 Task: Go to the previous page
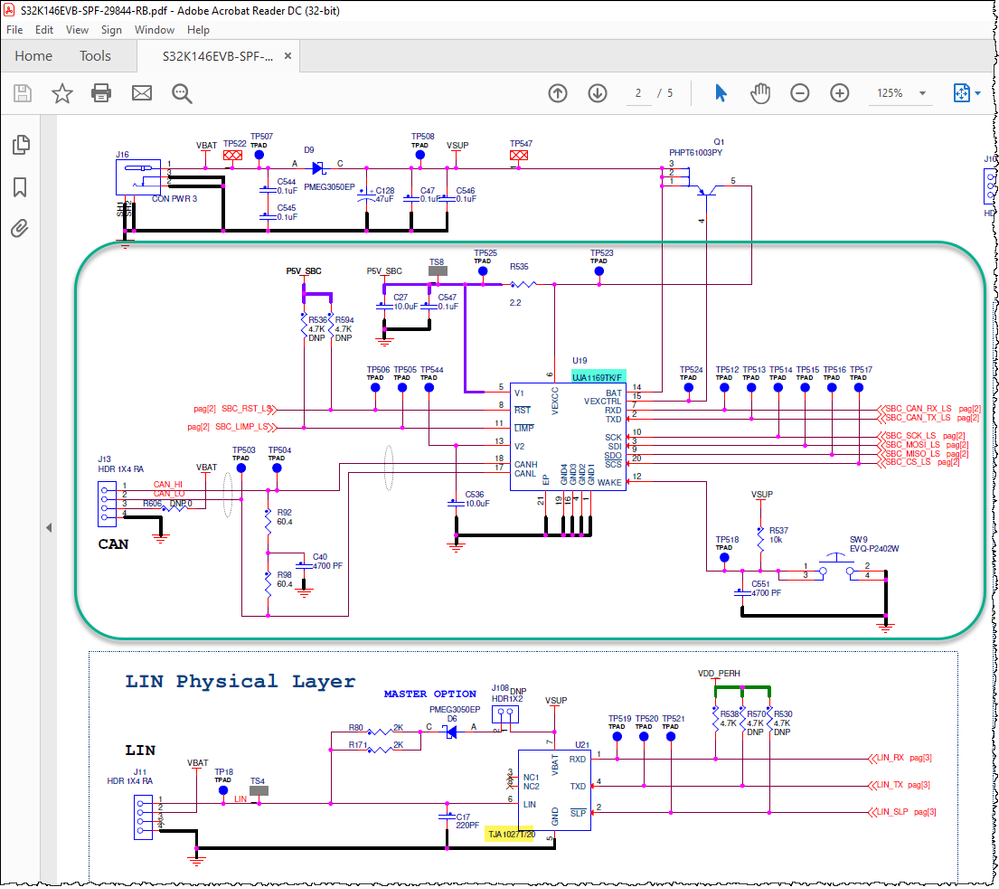click(x=557, y=92)
